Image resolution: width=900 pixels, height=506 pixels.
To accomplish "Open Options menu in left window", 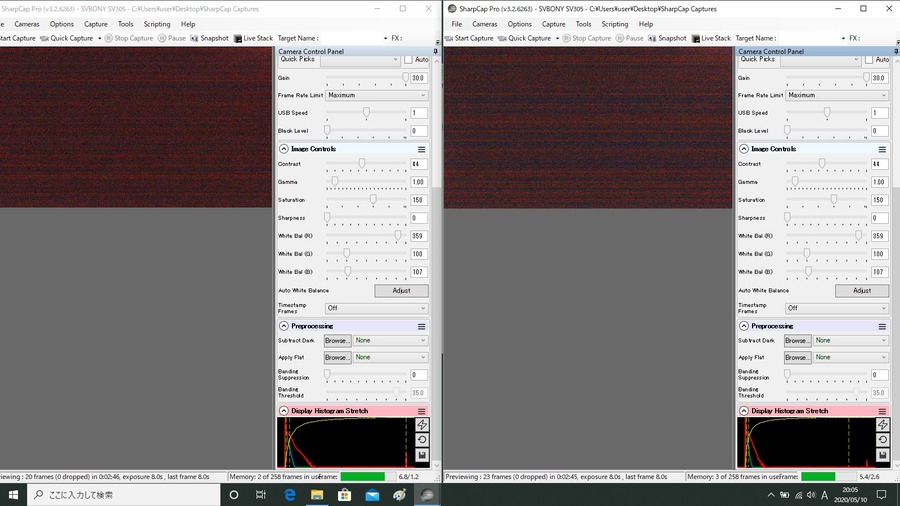I will coord(61,24).
